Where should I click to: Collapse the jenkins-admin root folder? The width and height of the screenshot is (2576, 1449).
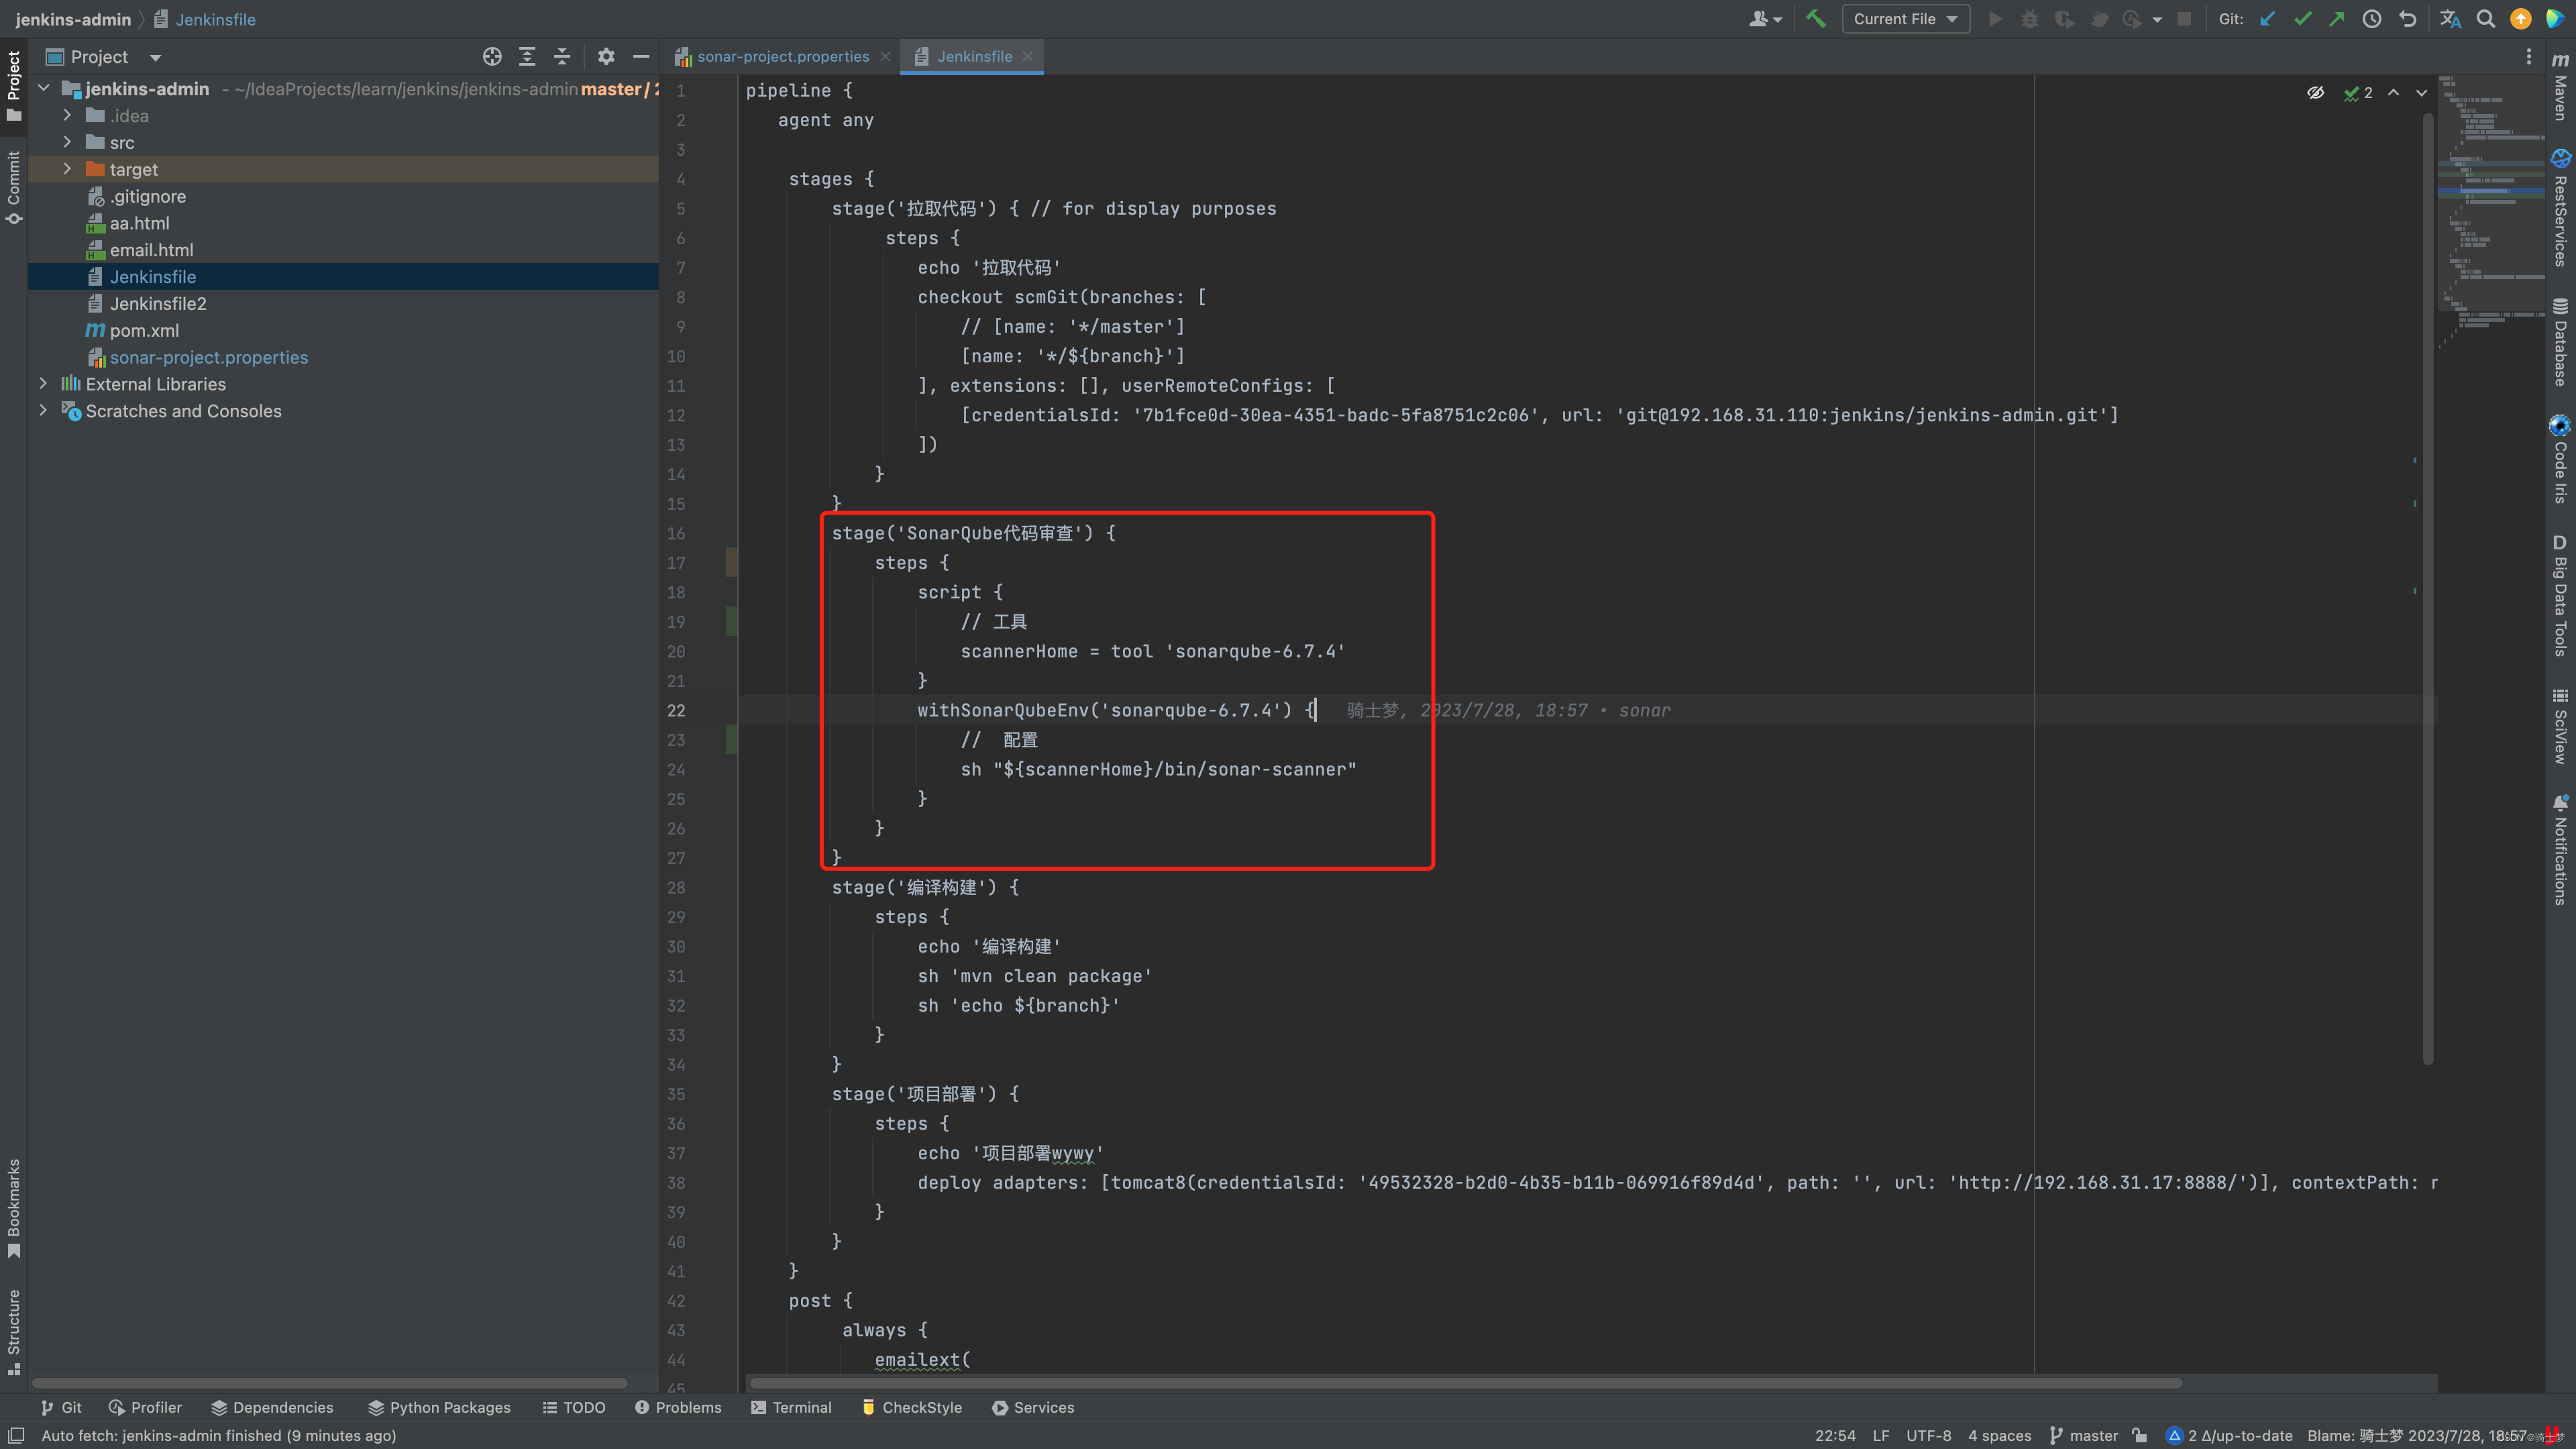tap(44, 89)
